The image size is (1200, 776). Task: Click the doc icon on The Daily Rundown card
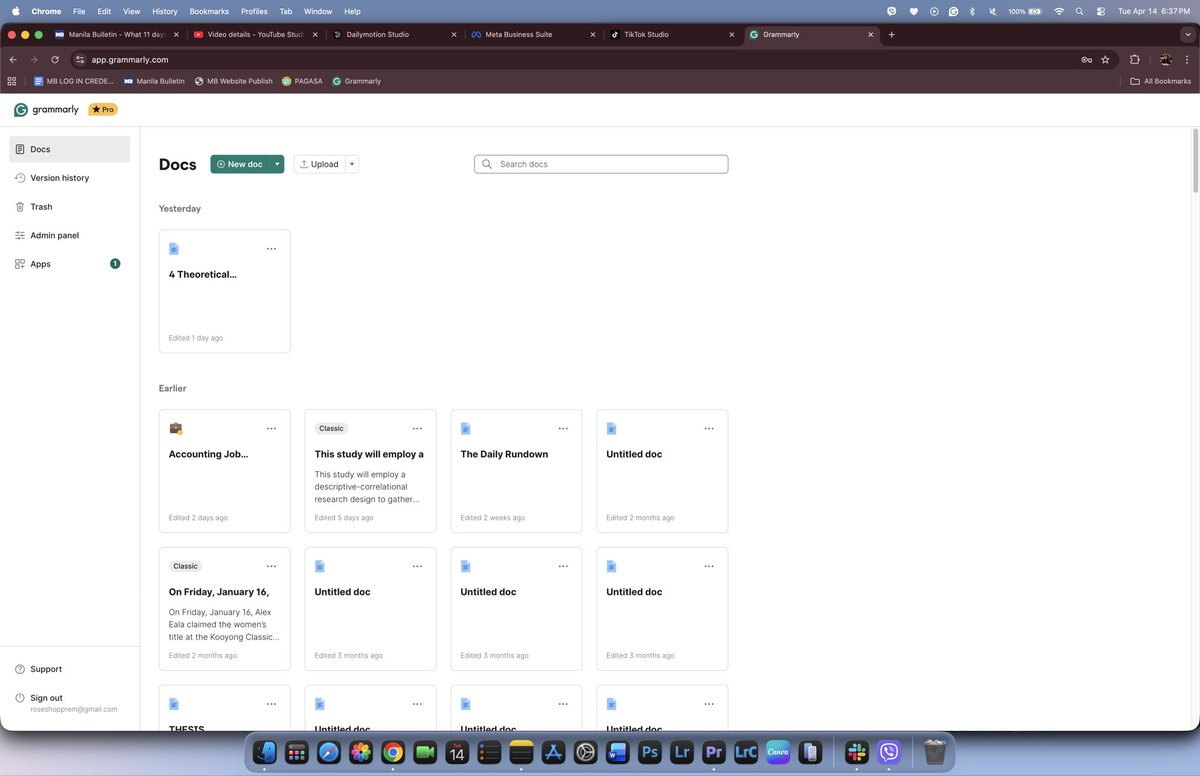[466, 428]
